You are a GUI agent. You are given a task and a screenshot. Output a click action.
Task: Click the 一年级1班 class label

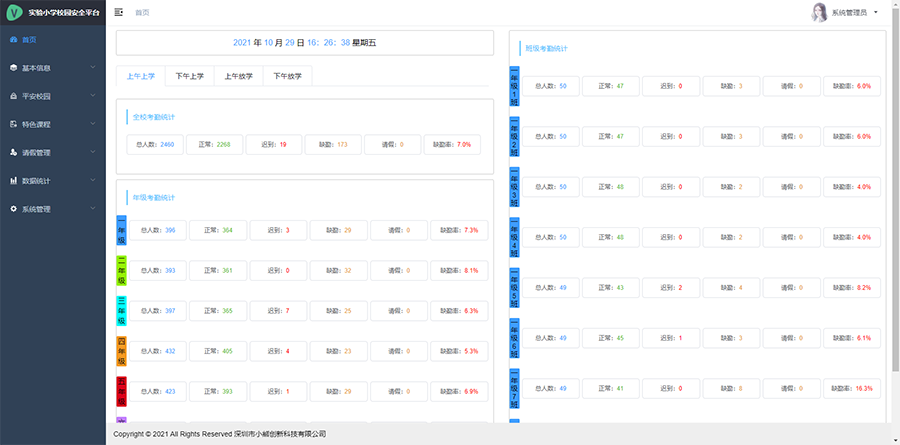[514, 87]
